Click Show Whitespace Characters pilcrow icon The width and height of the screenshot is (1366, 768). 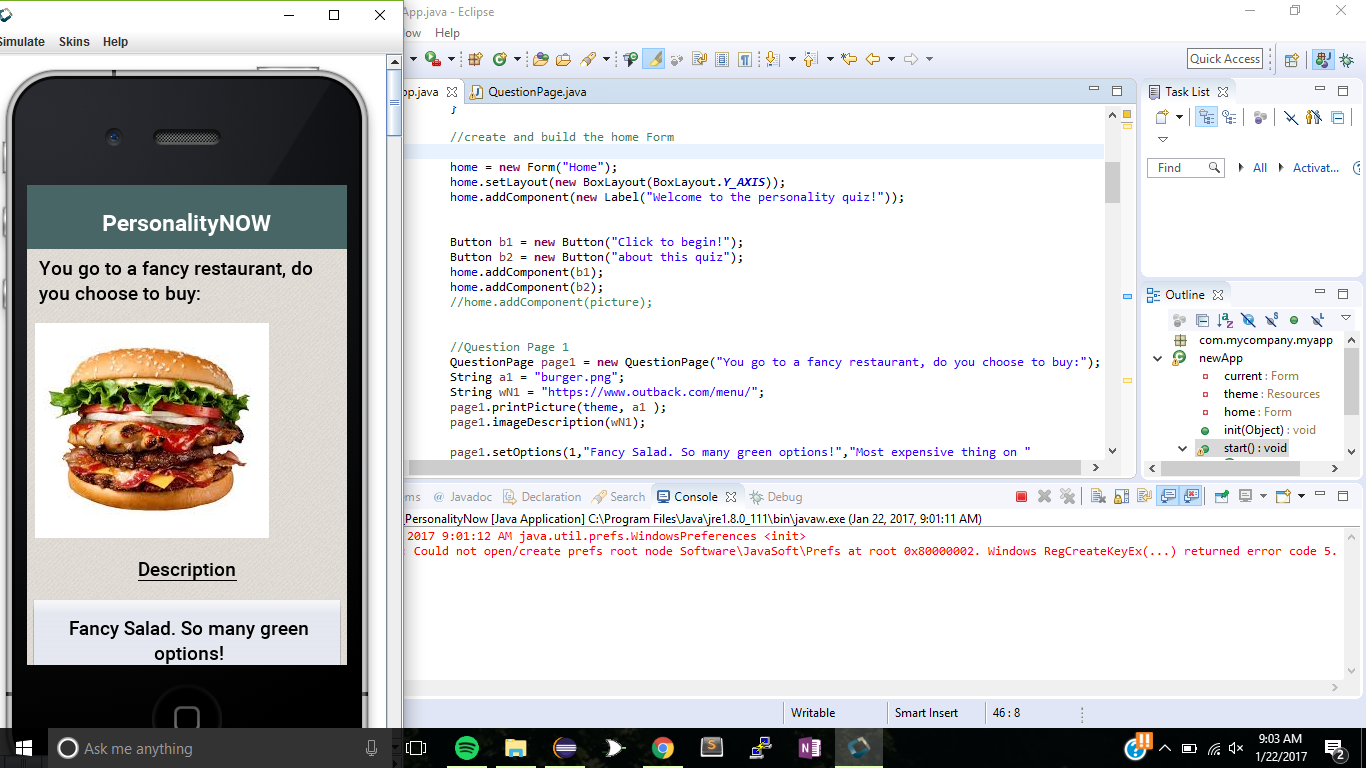click(745, 59)
